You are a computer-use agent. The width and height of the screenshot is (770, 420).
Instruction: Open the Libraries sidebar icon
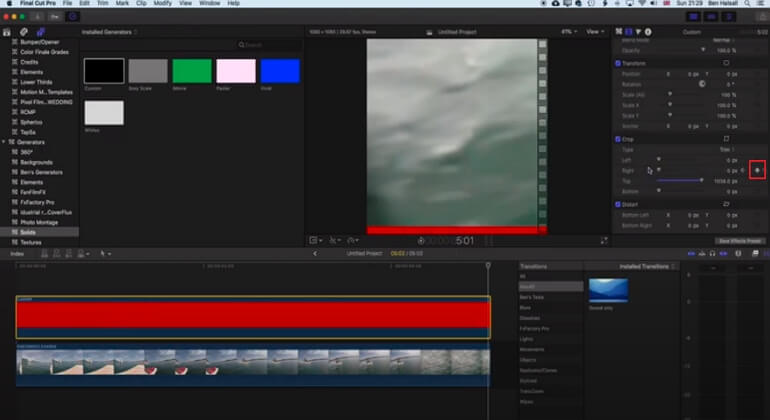pos(7,32)
